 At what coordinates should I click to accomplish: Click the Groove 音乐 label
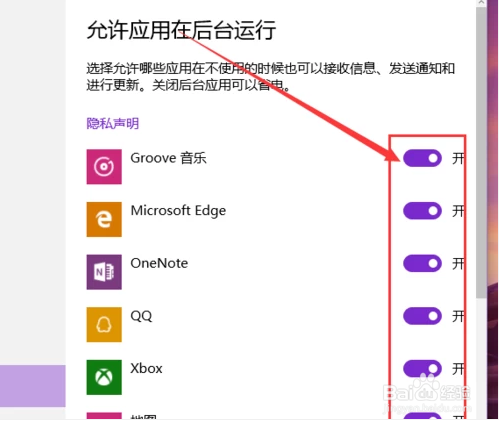pyautogui.click(x=168, y=158)
